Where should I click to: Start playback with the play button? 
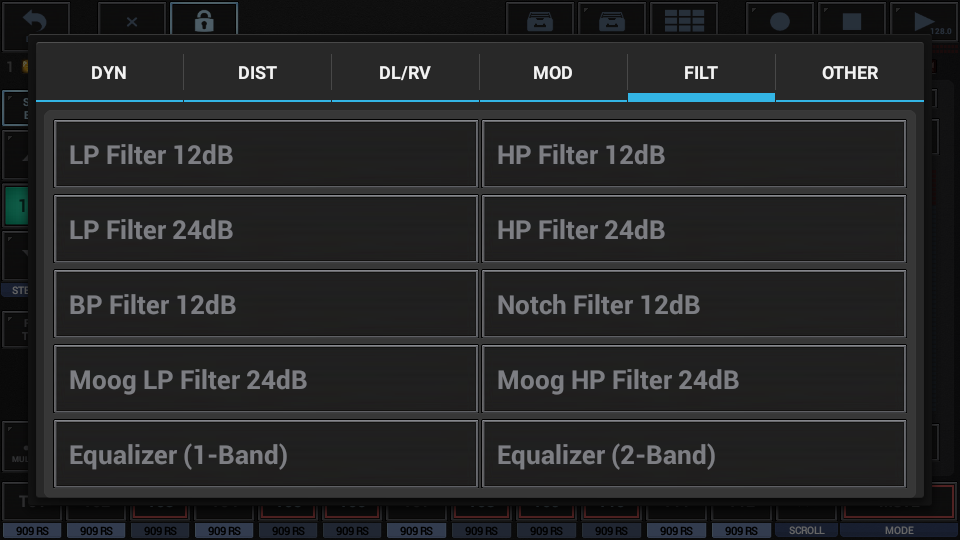924,22
